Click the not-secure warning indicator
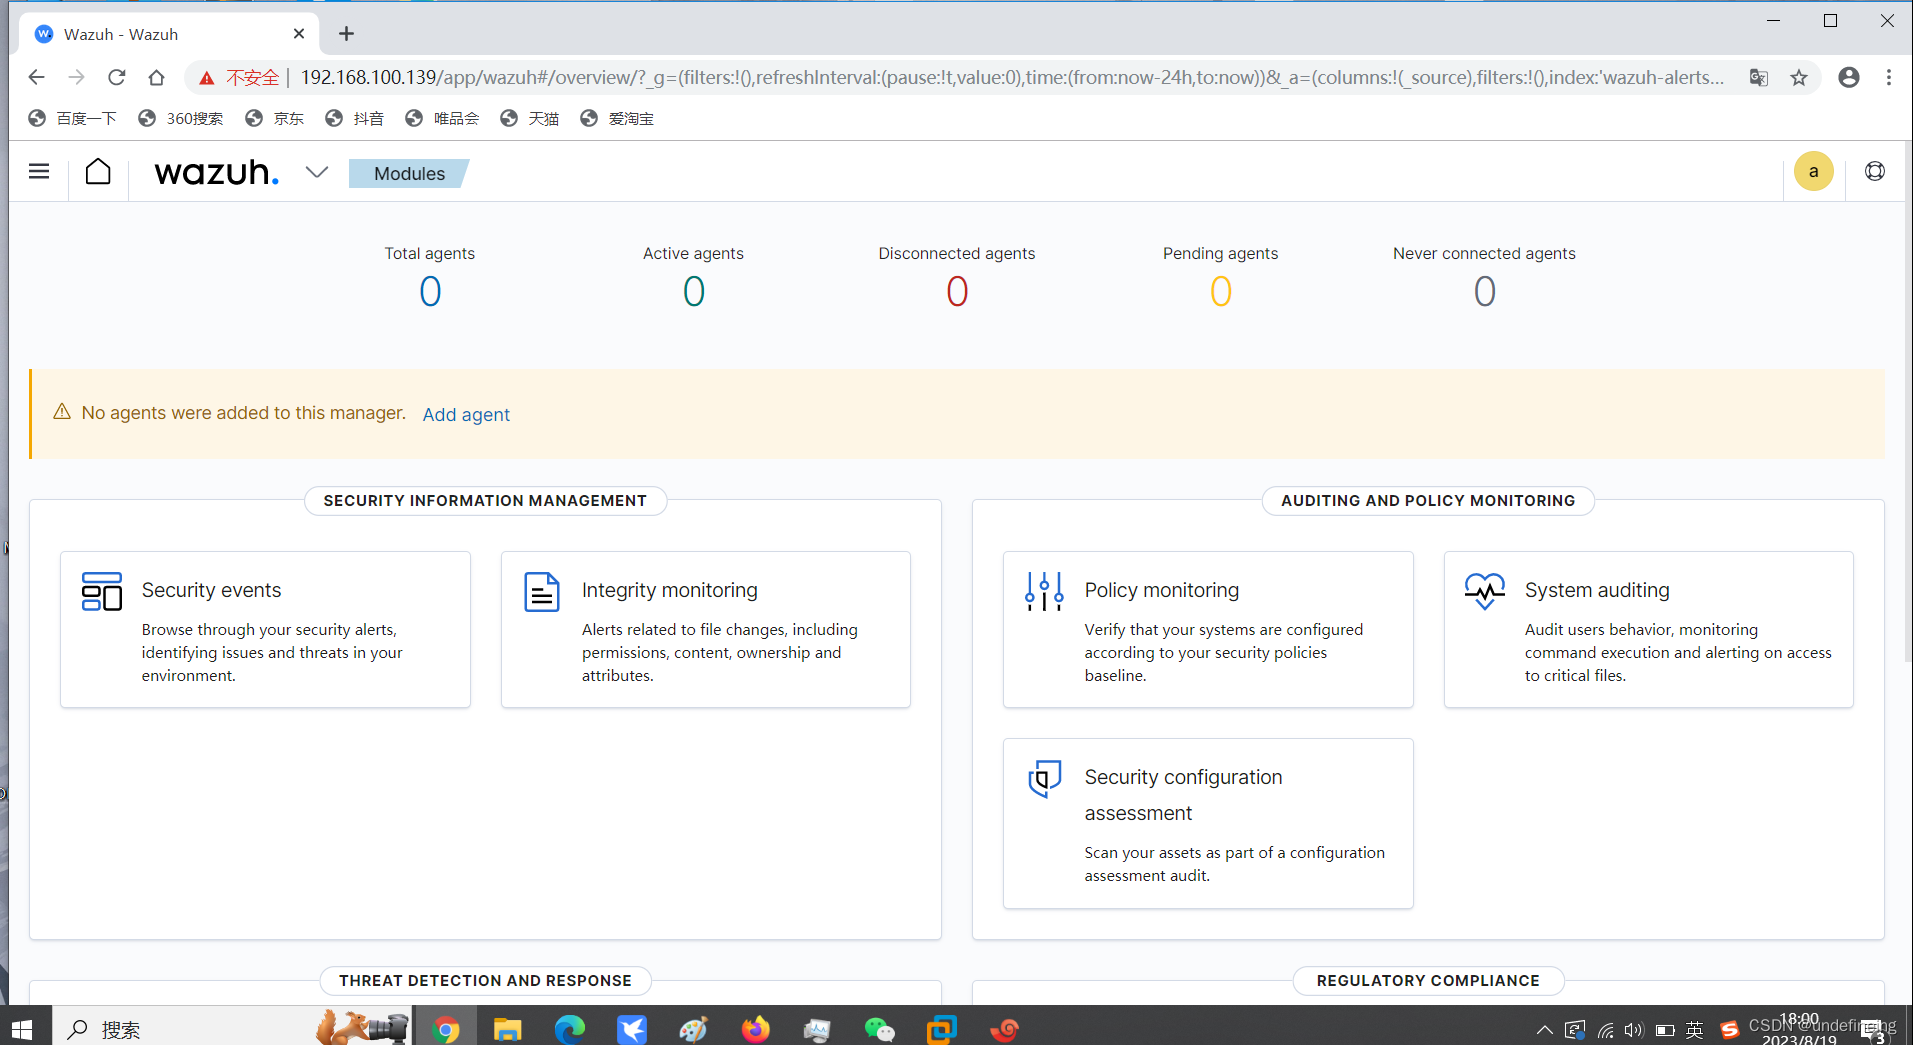 tap(239, 77)
